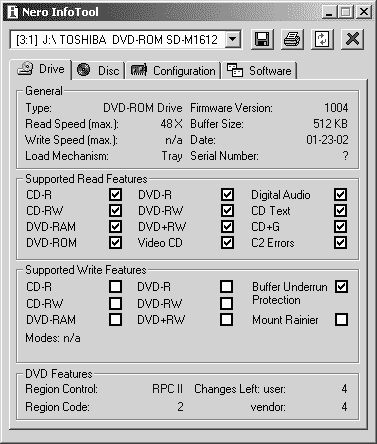Toggle the DVD-ROM read feature checkbox
Image resolution: width=377 pixels, height=444 pixels.
click(x=115, y=243)
